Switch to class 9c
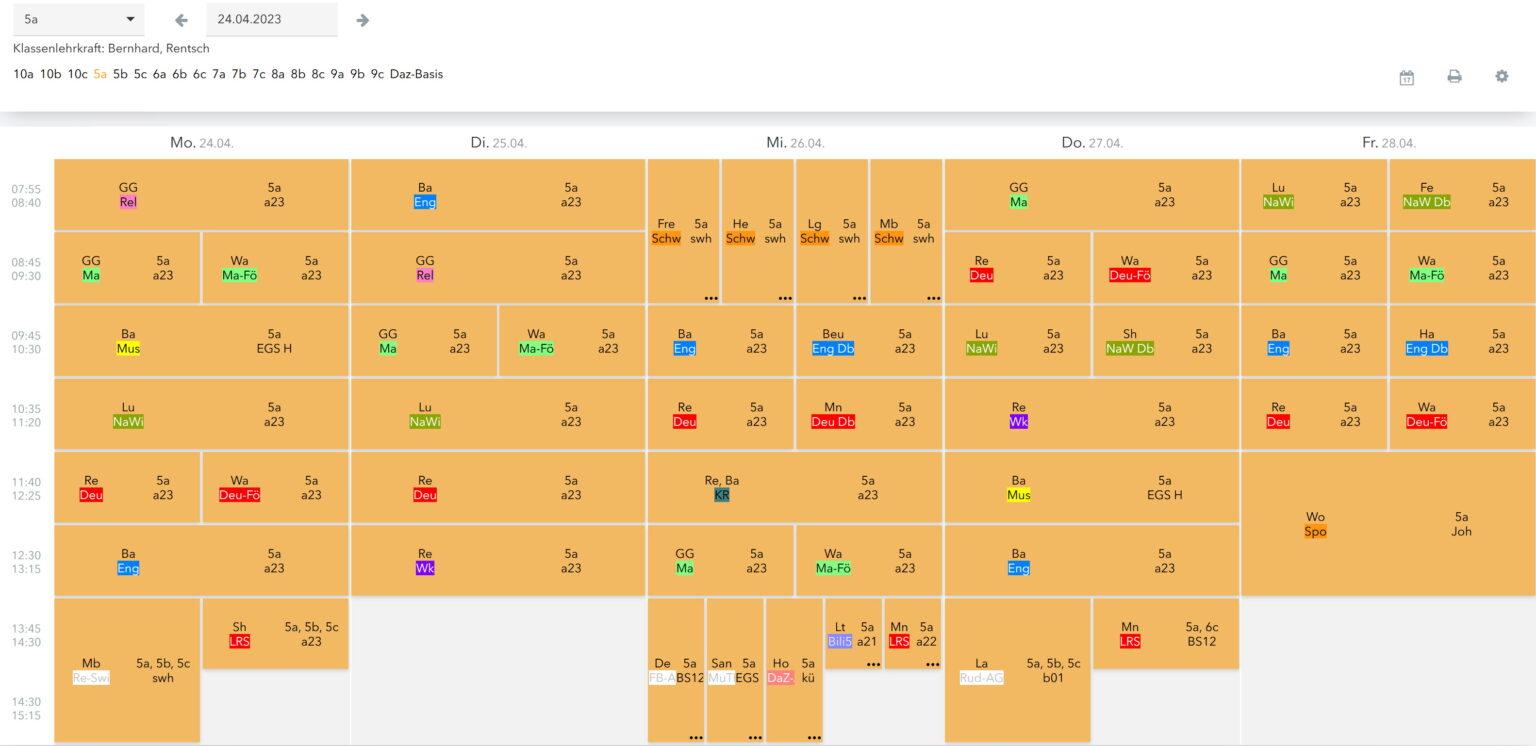This screenshot has width=1536, height=746. coord(377,74)
